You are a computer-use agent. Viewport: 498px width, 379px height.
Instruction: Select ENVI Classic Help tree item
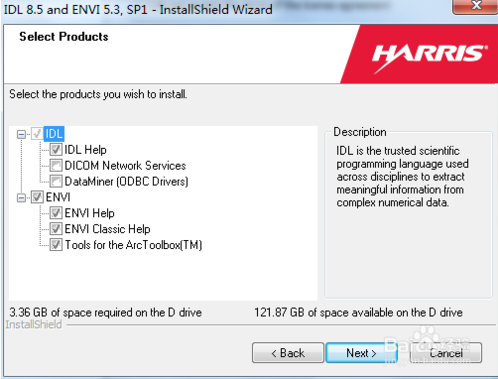click(107, 229)
